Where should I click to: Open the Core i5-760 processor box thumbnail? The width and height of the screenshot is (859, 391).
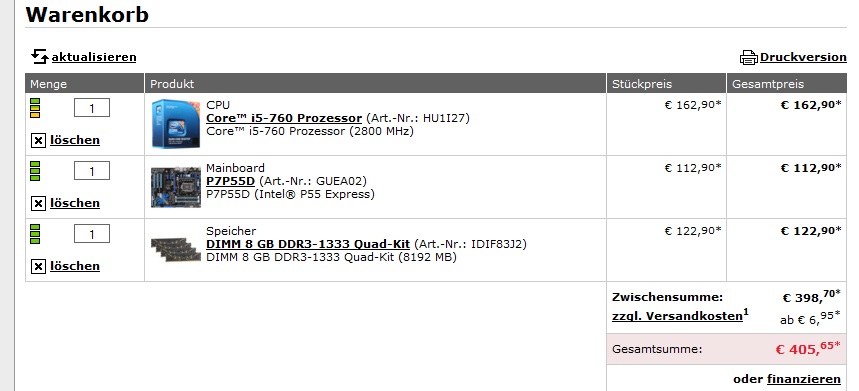coord(176,124)
